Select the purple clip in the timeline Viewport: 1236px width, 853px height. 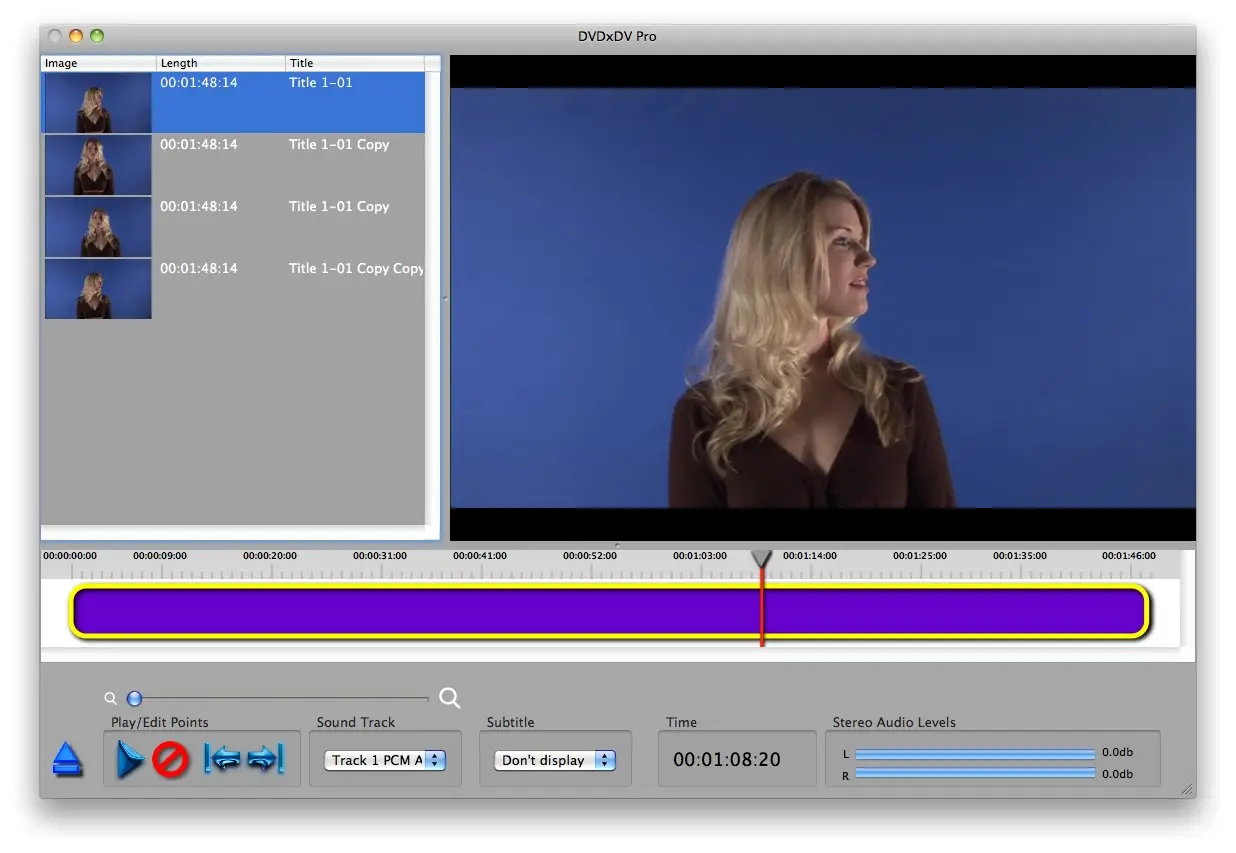pyautogui.click(x=609, y=612)
